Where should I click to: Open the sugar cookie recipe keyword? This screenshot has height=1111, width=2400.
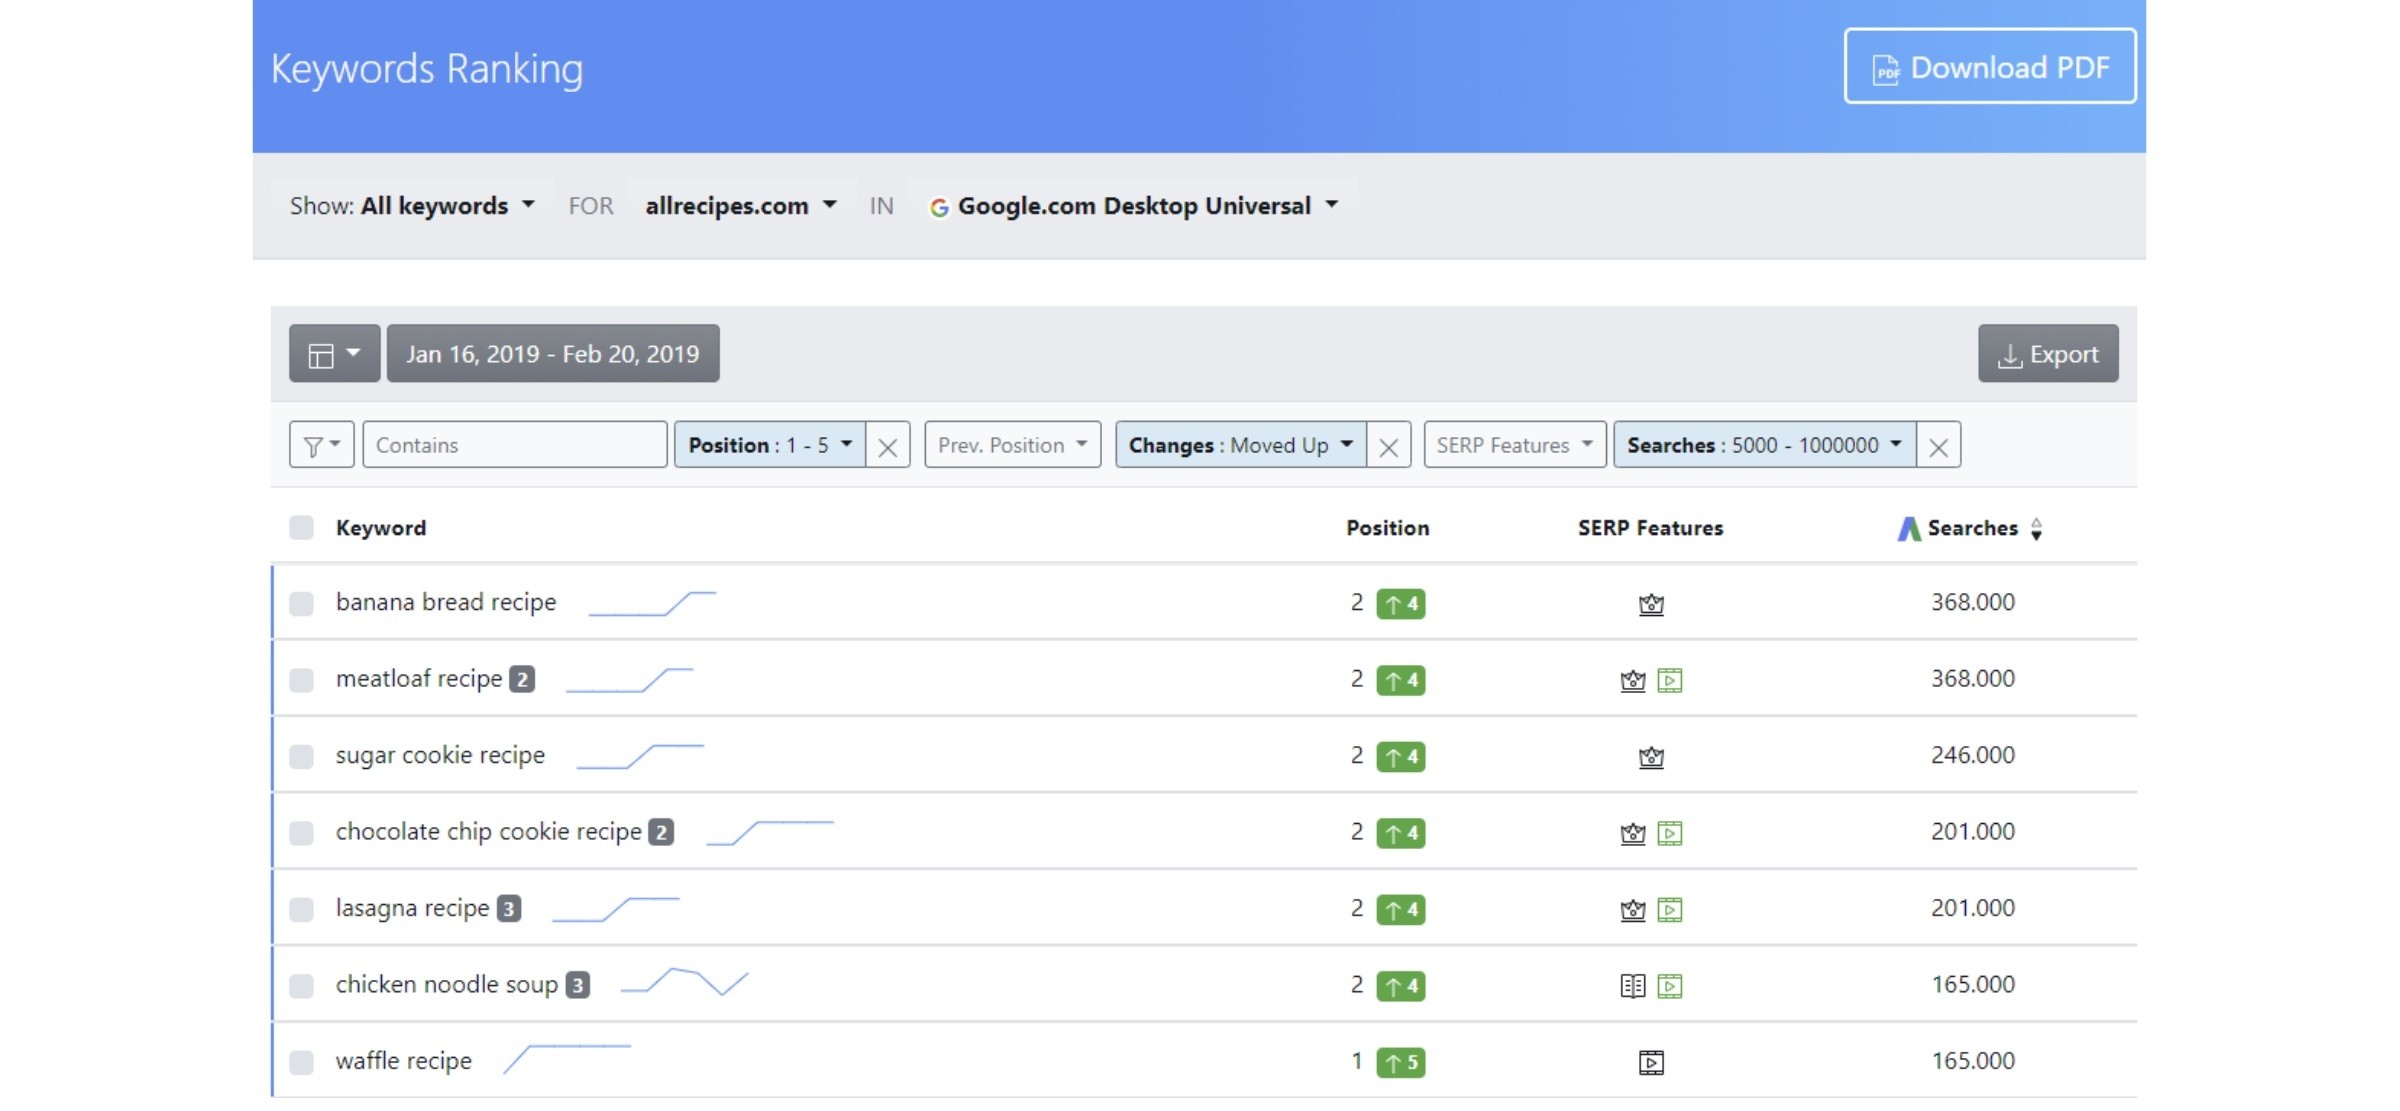tap(440, 755)
